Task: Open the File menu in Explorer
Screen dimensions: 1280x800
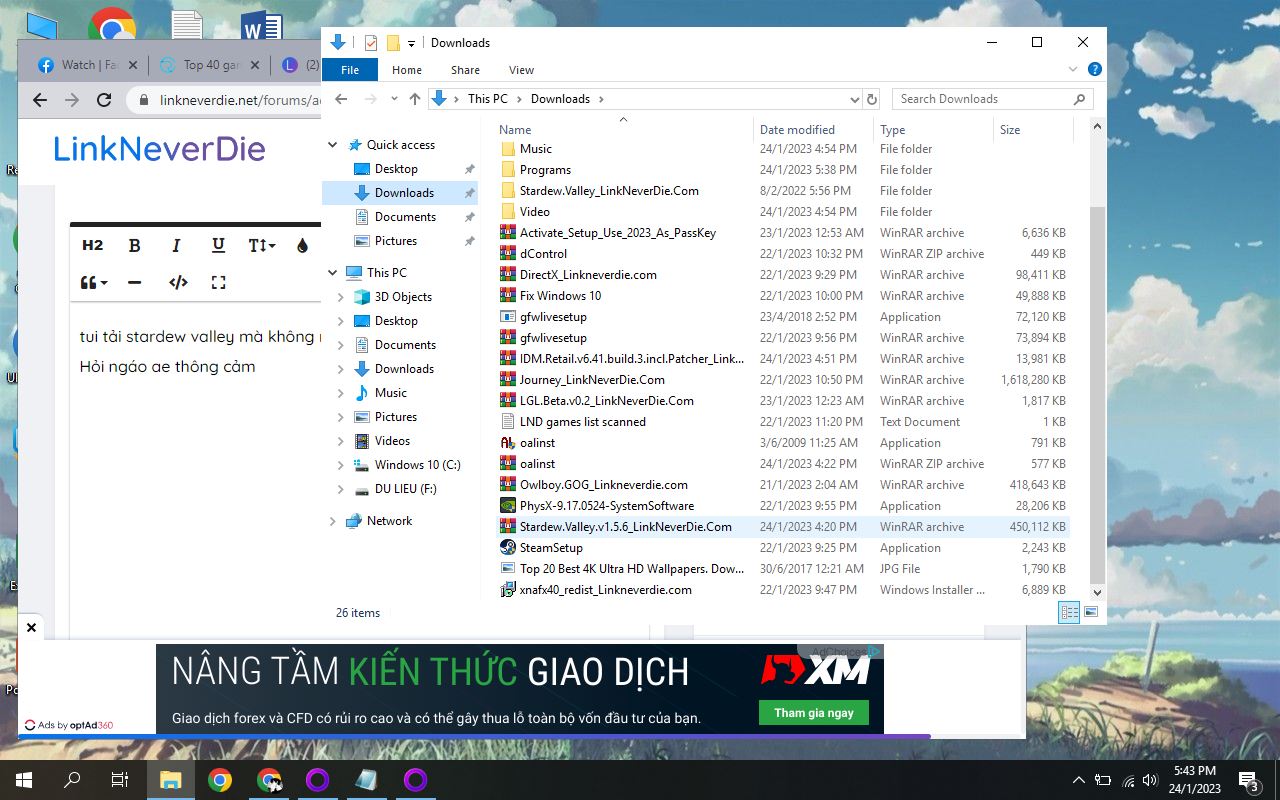Action: point(350,70)
